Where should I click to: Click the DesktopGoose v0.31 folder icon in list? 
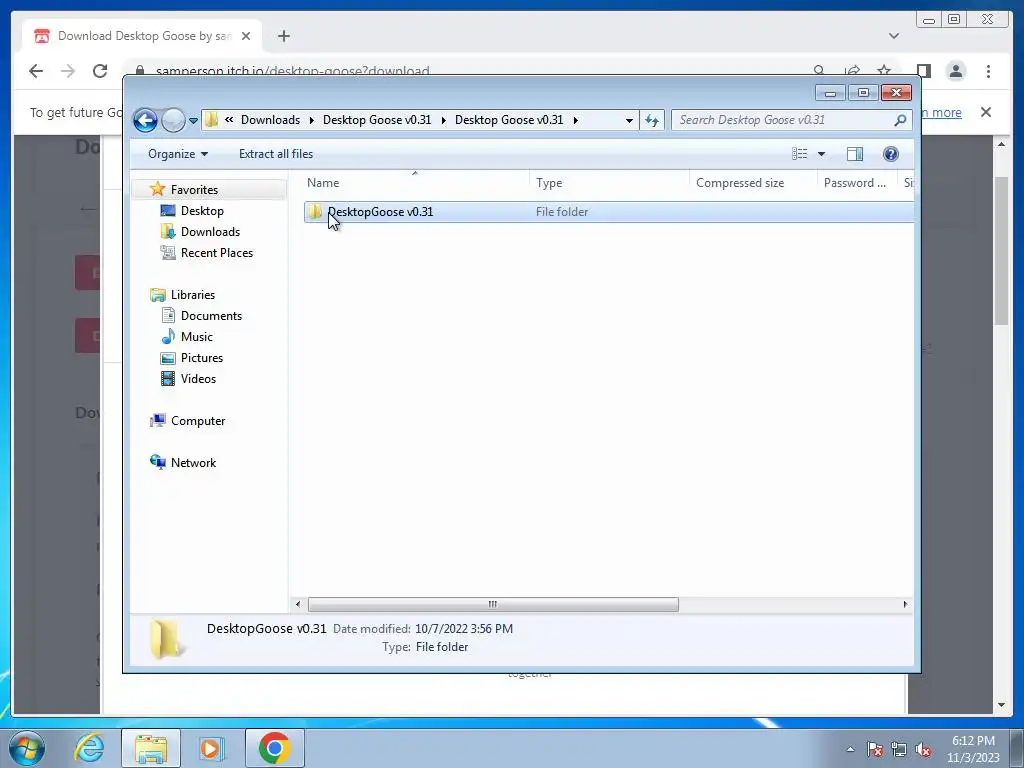pyautogui.click(x=315, y=212)
